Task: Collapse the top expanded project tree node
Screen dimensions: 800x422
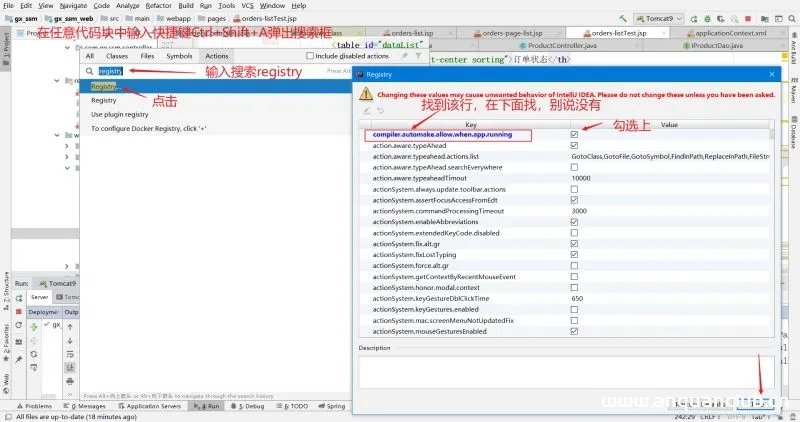Action: point(67,47)
